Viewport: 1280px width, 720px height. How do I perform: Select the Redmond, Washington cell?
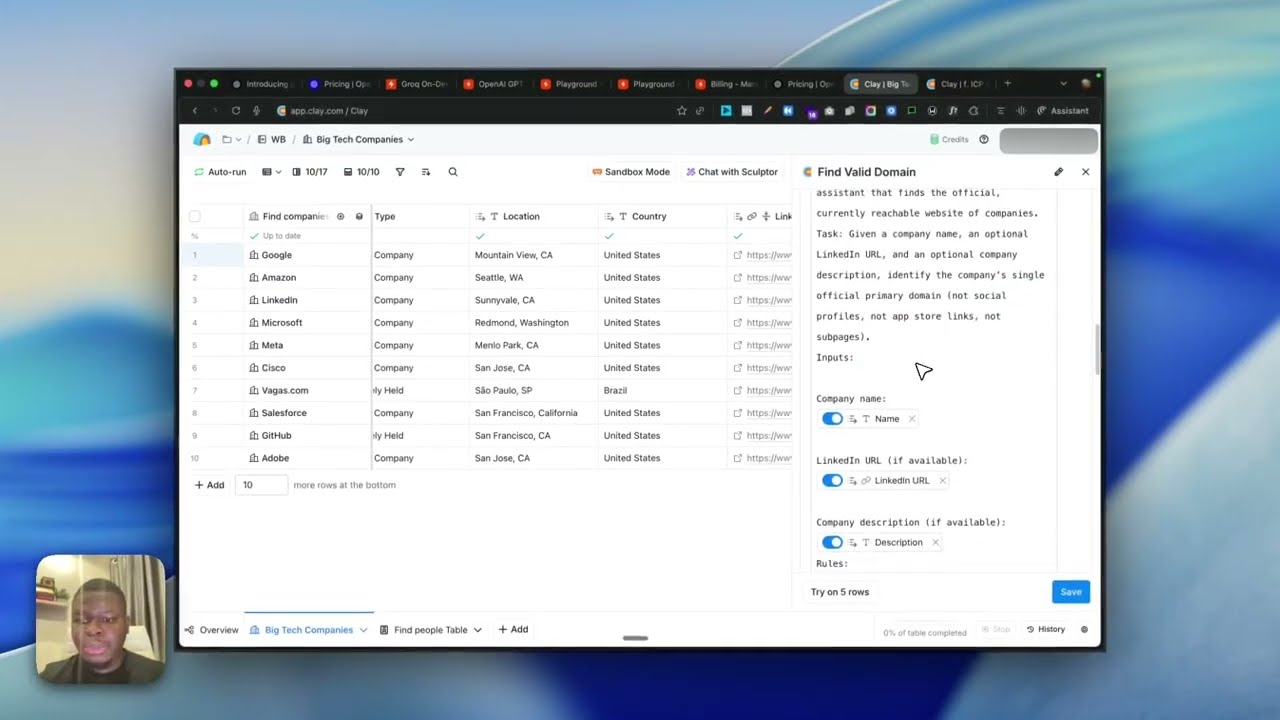(x=534, y=323)
